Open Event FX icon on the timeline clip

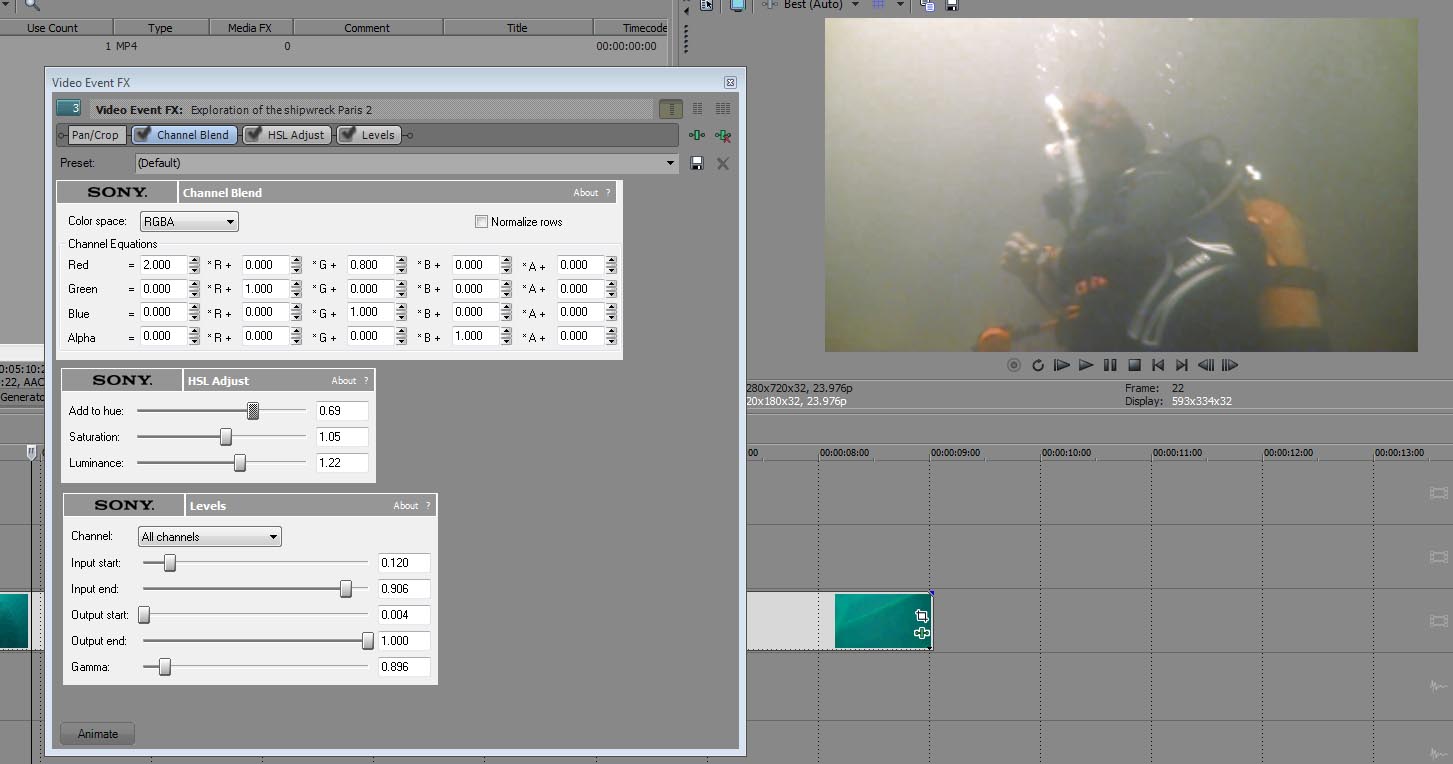[x=922, y=633]
